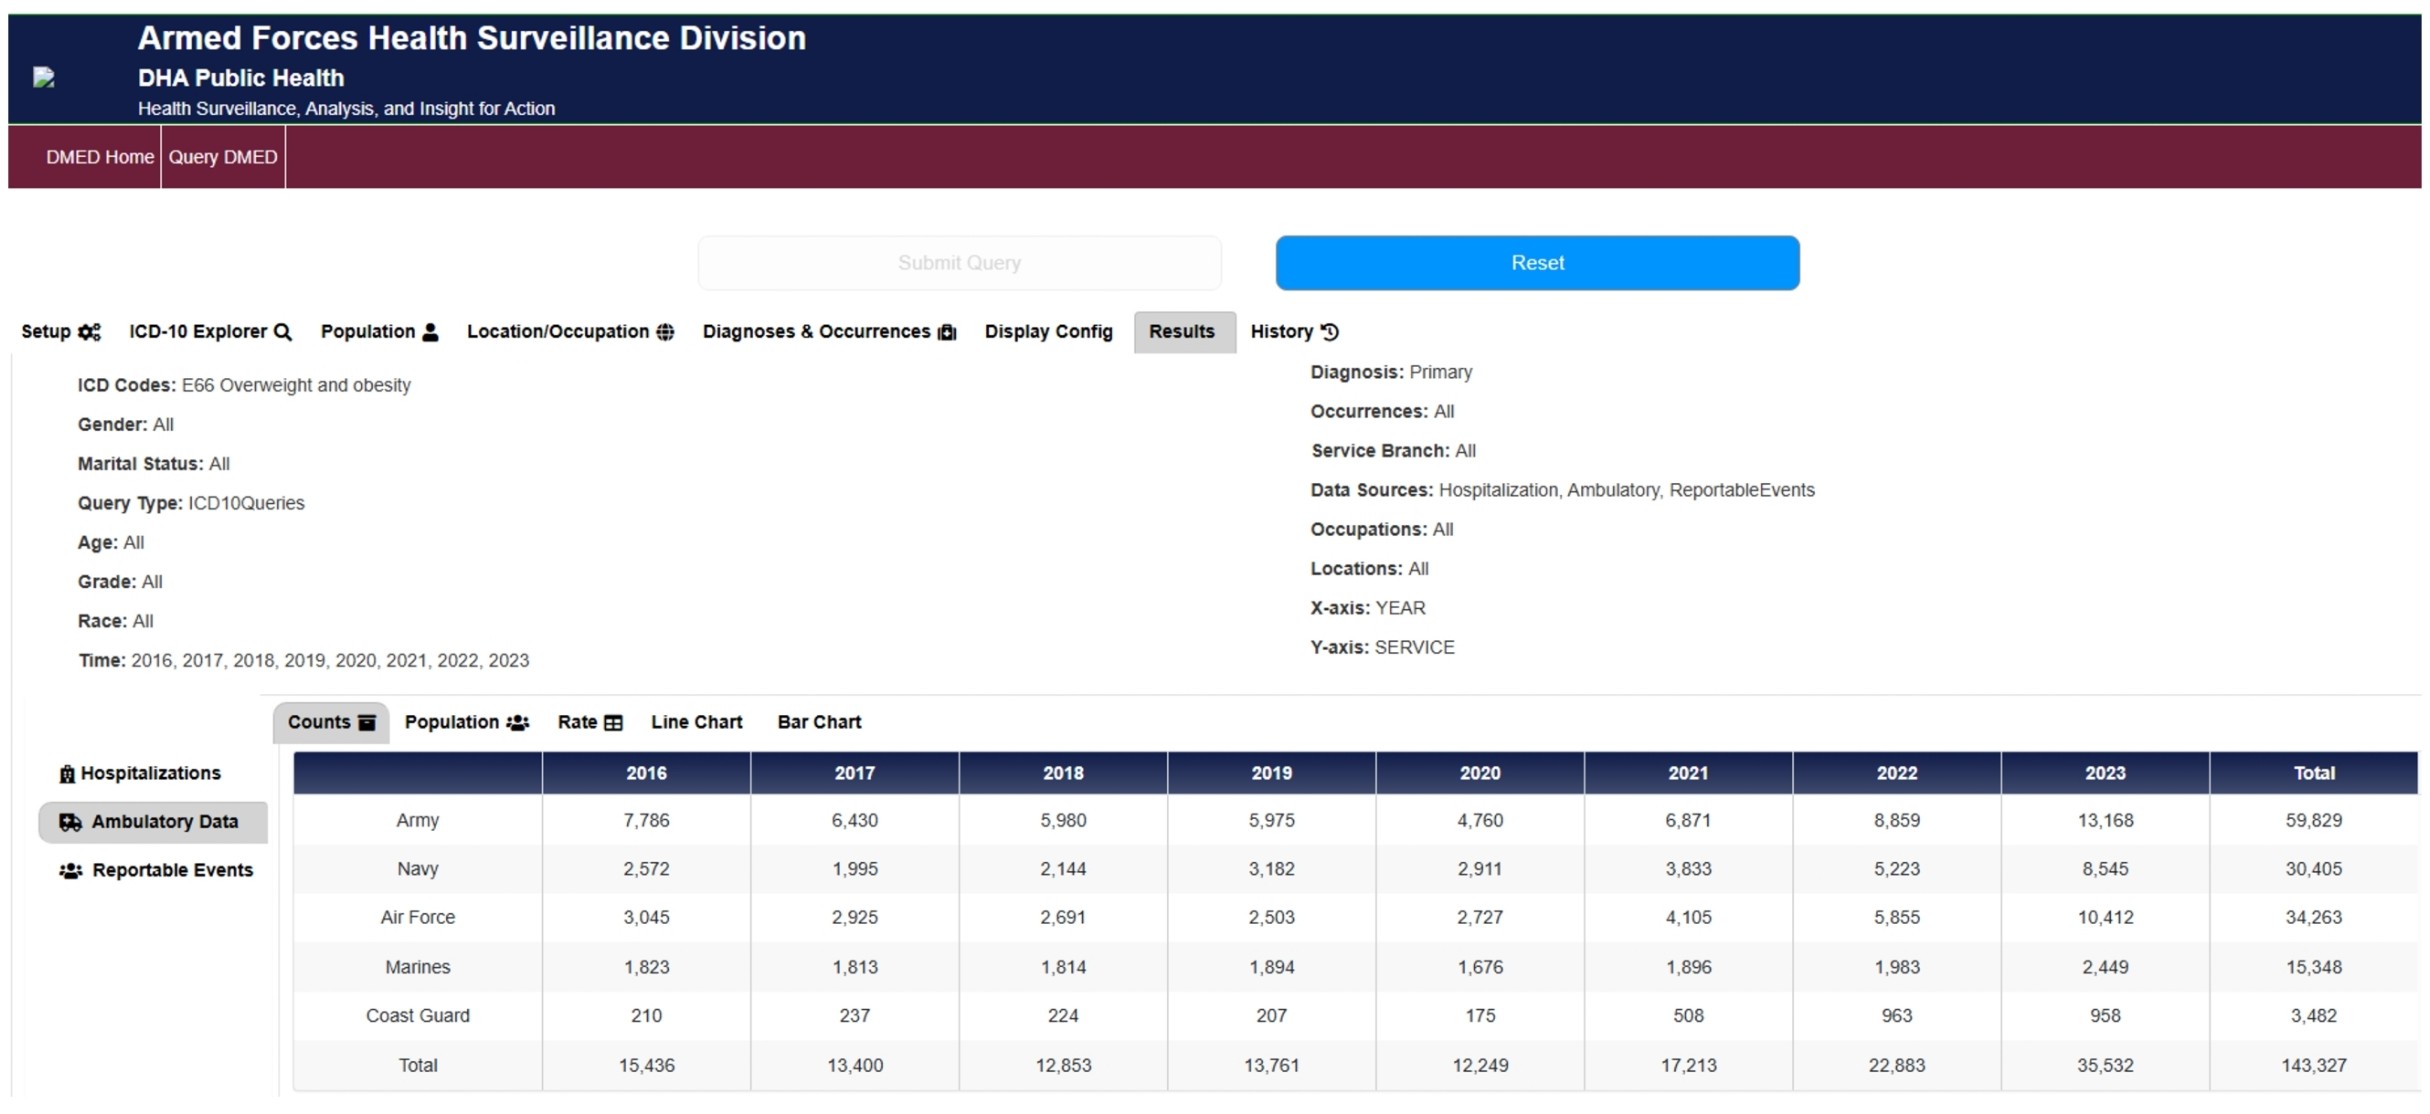Open the Bar Chart tab
The height and width of the screenshot is (1114, 2430).
pos(818,722)
